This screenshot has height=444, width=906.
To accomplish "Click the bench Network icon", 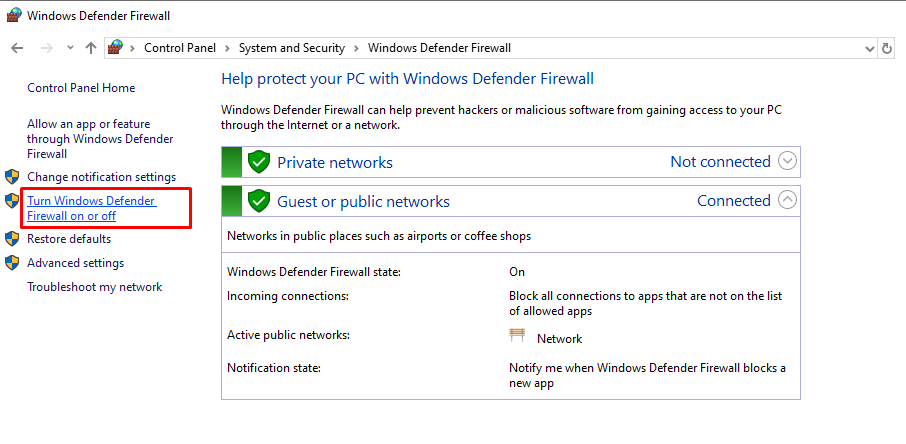I will (x=517, y=335).
